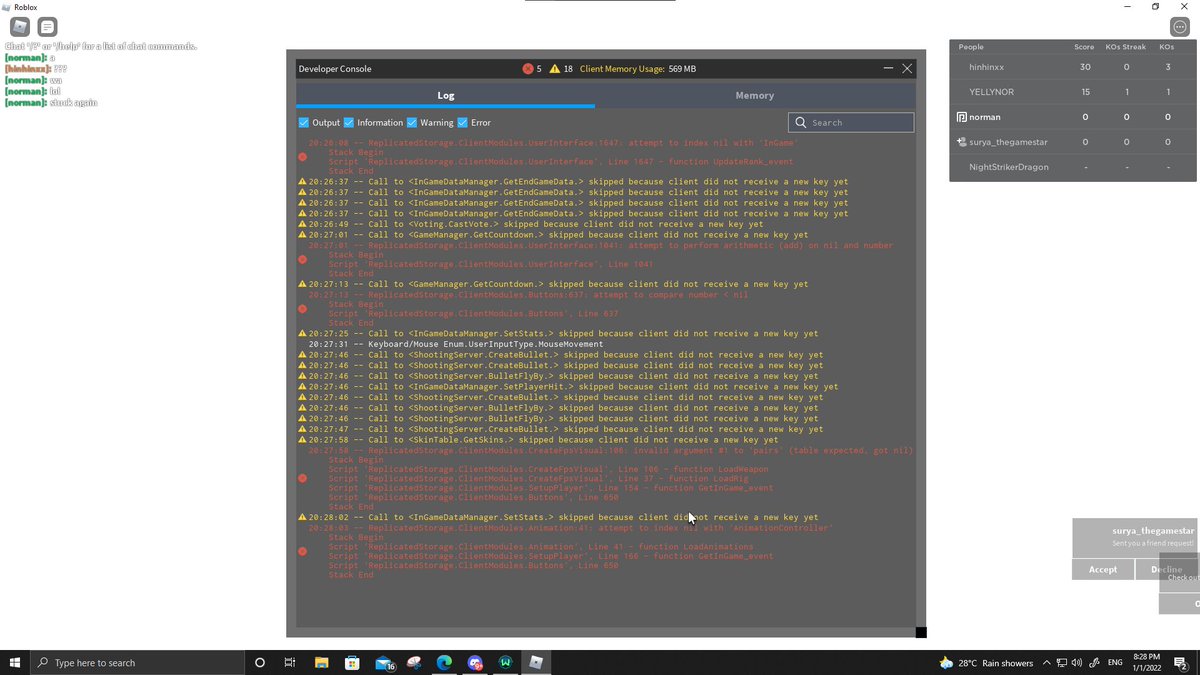
Task: Open the three-dot more options button
Action: [x=1179, y=27]
